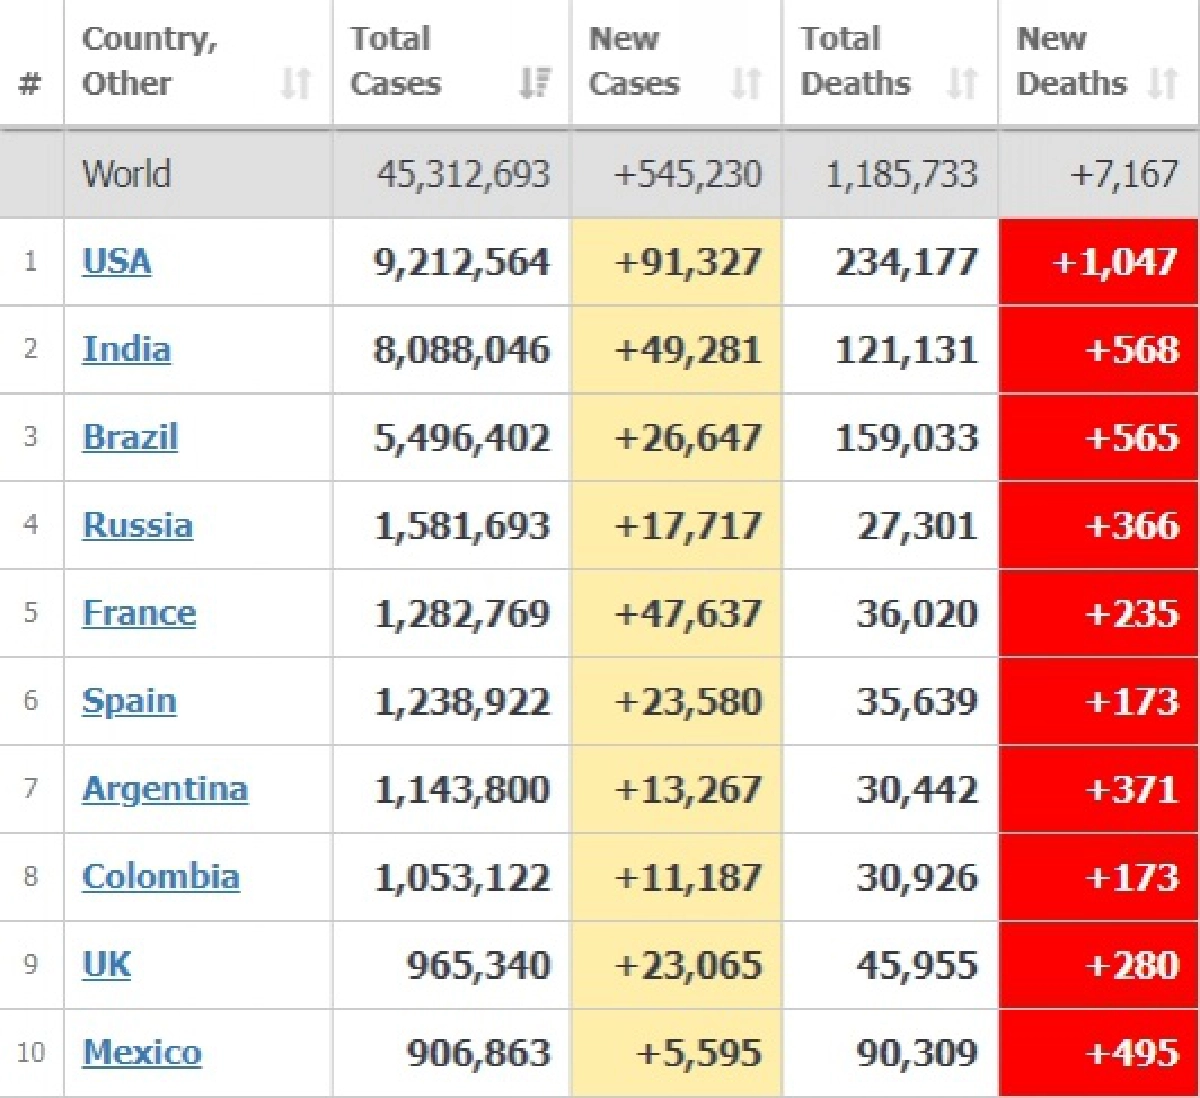Sort by Total Deaths arrow icon
1200x1098 pixels.
pyautogui.click(x=963, y=83)
